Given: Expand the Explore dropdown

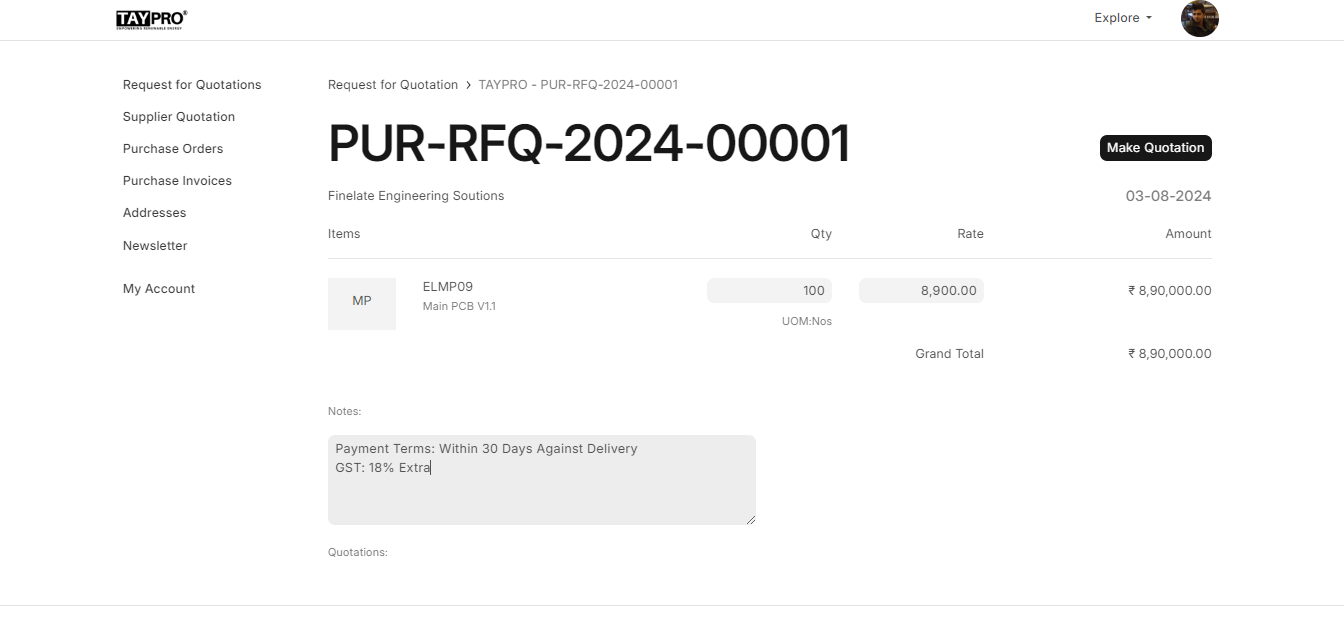Looking at the screenshot, I should [1123, 18].
